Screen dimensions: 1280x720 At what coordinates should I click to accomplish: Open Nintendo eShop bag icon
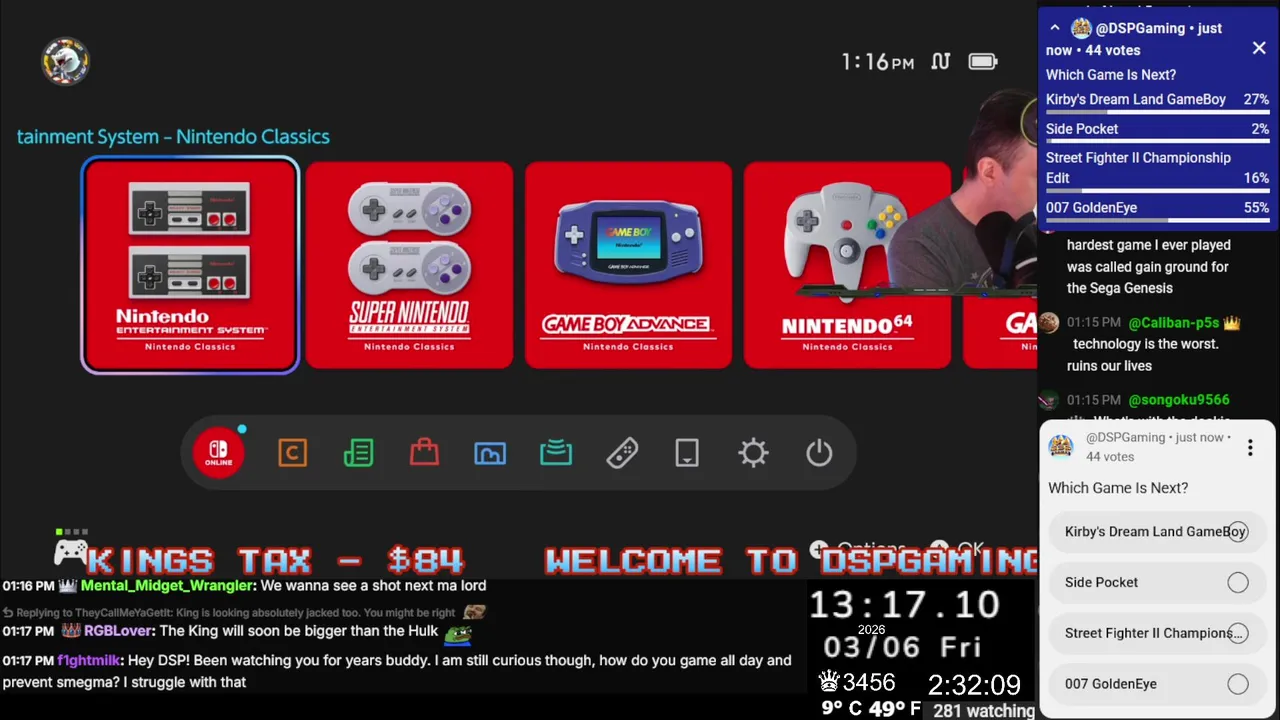[x=424, y=453]
